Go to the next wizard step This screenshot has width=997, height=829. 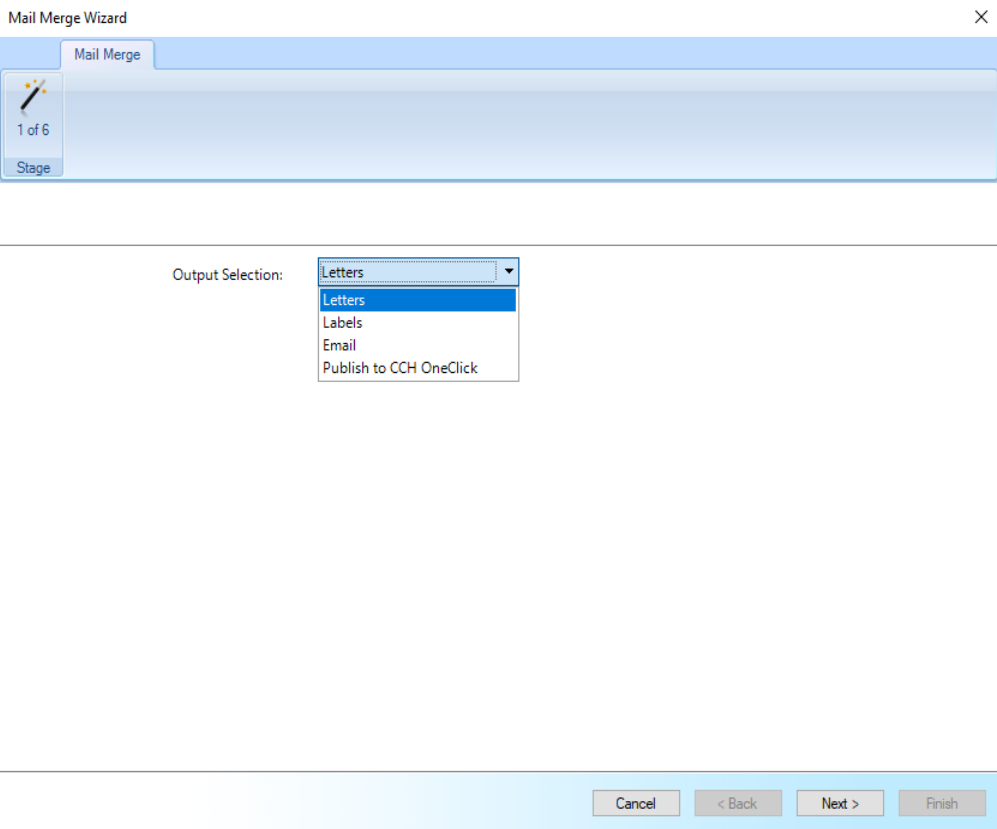tap(840, 804)
